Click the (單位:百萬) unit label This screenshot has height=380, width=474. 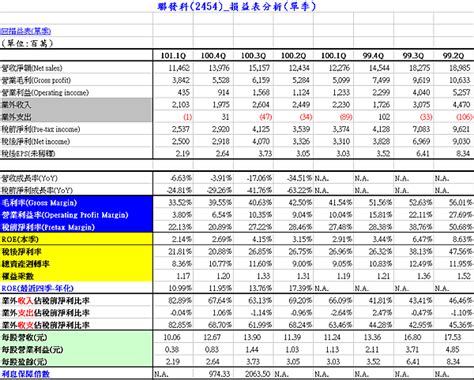click(x=27, y=43)
